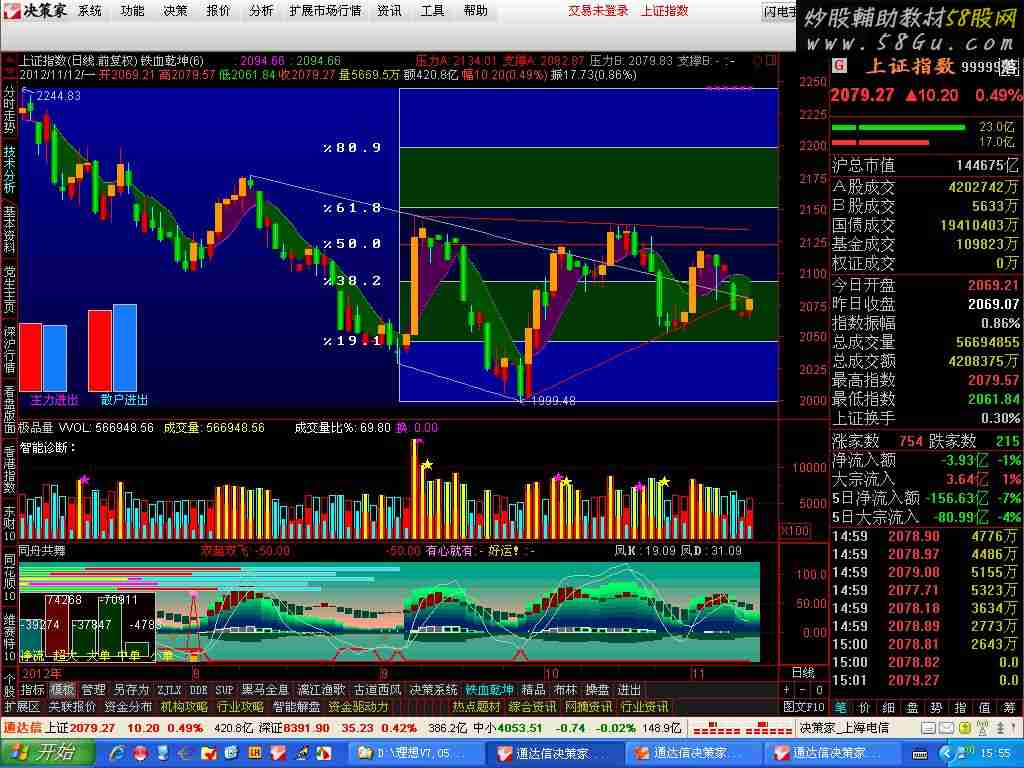Switch to the 模板 tab

point(63,690)
